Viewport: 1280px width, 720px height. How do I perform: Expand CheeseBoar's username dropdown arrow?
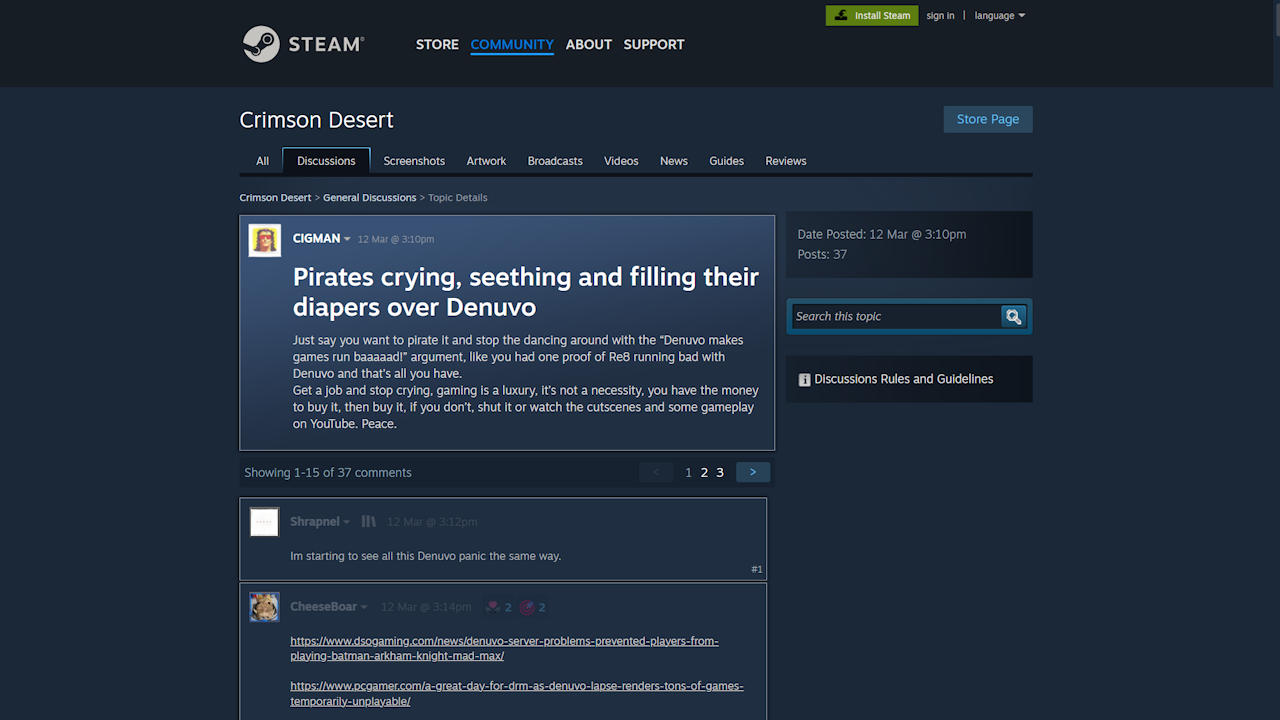tap(364, 607)
